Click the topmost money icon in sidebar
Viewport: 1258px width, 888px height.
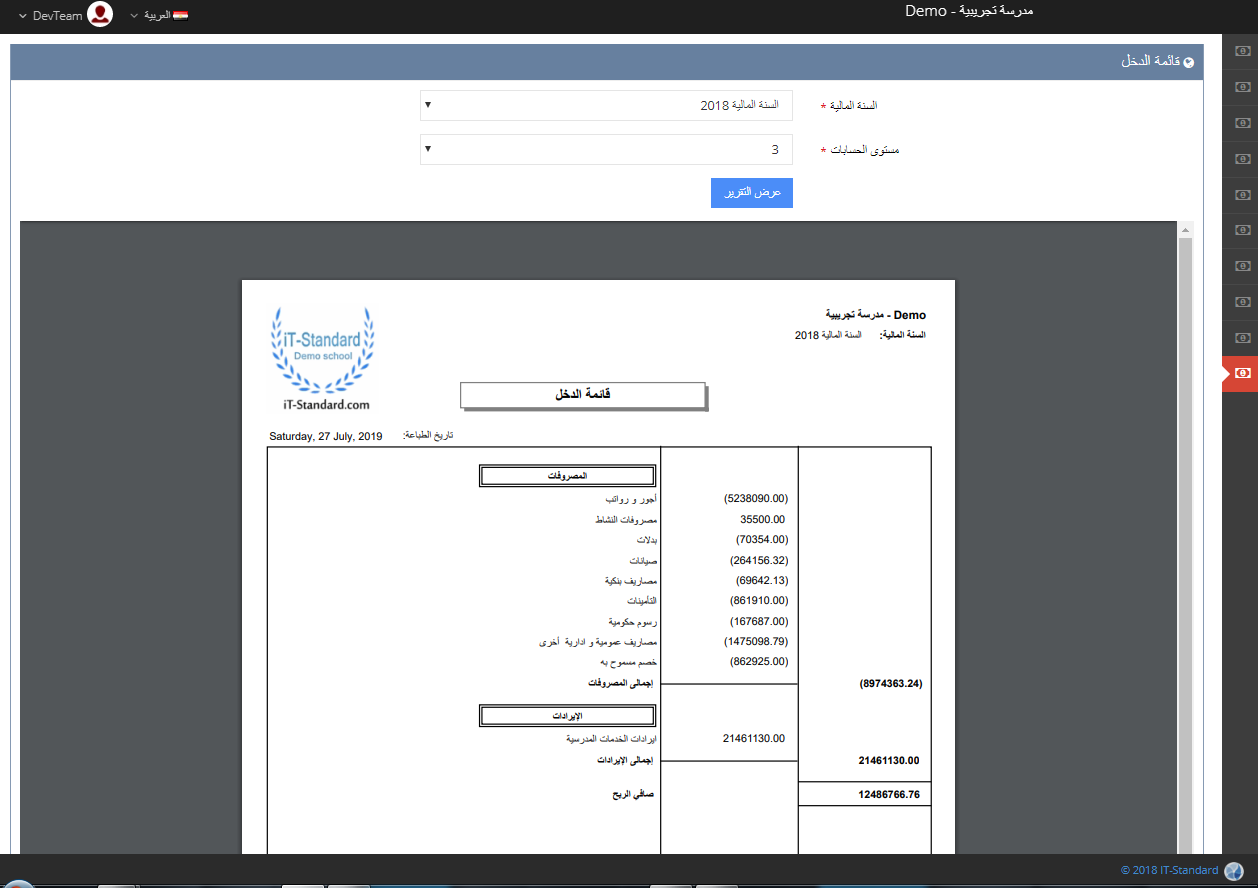[1242, 51]
